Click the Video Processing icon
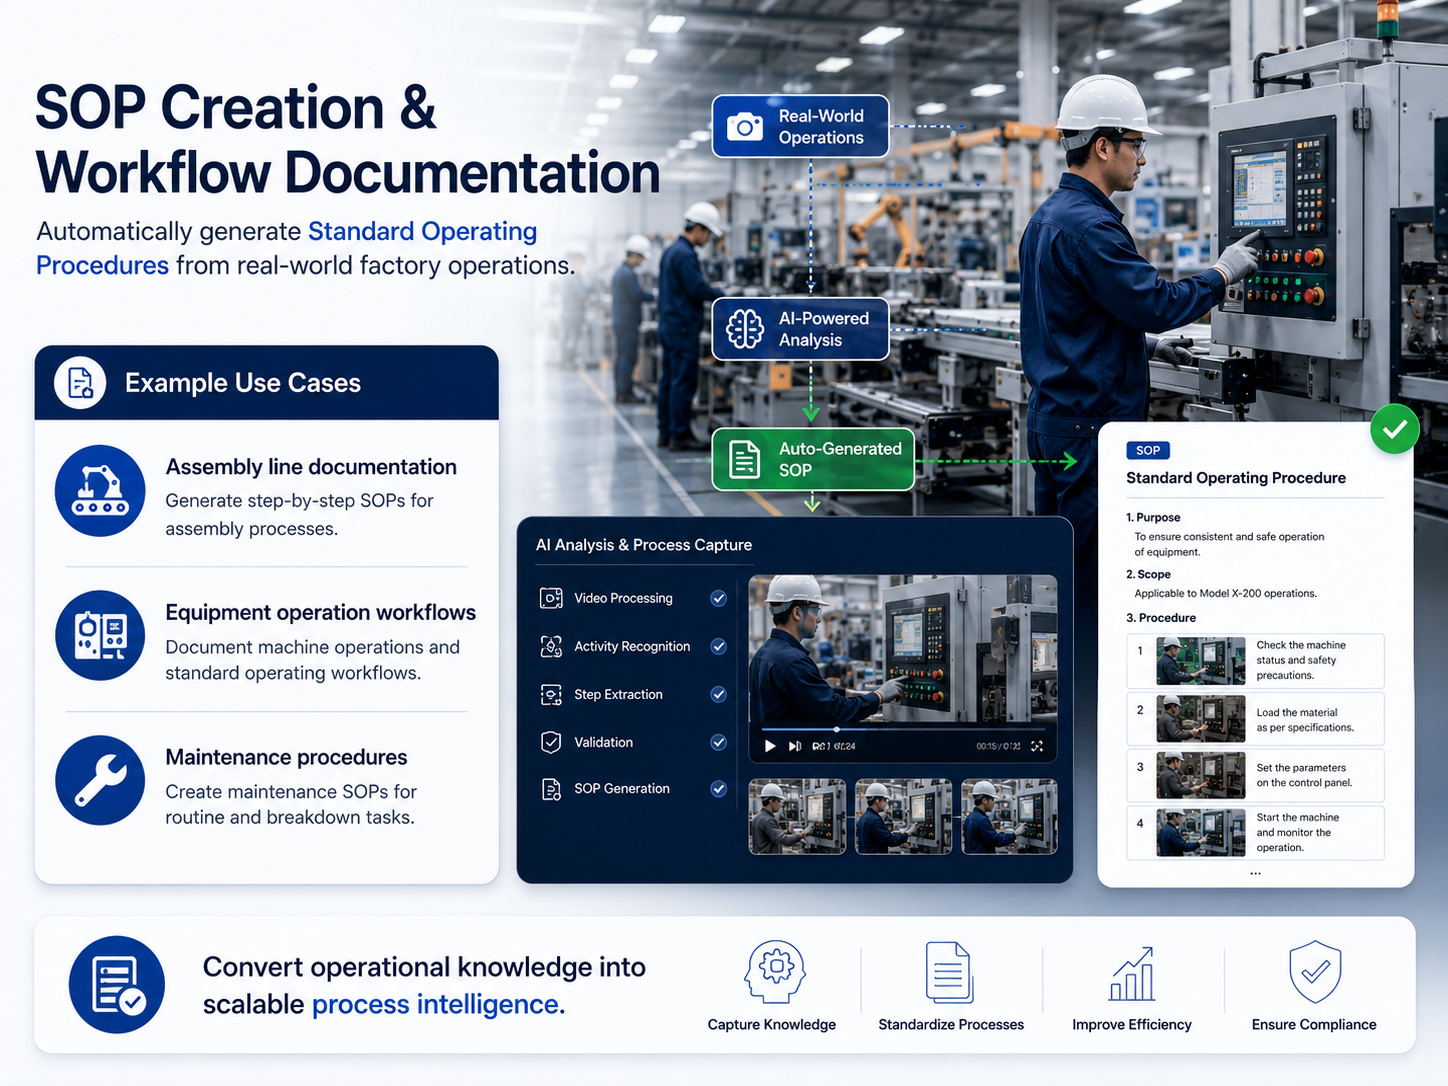This screenshot has width=1448, height=1086. point(551,598)
